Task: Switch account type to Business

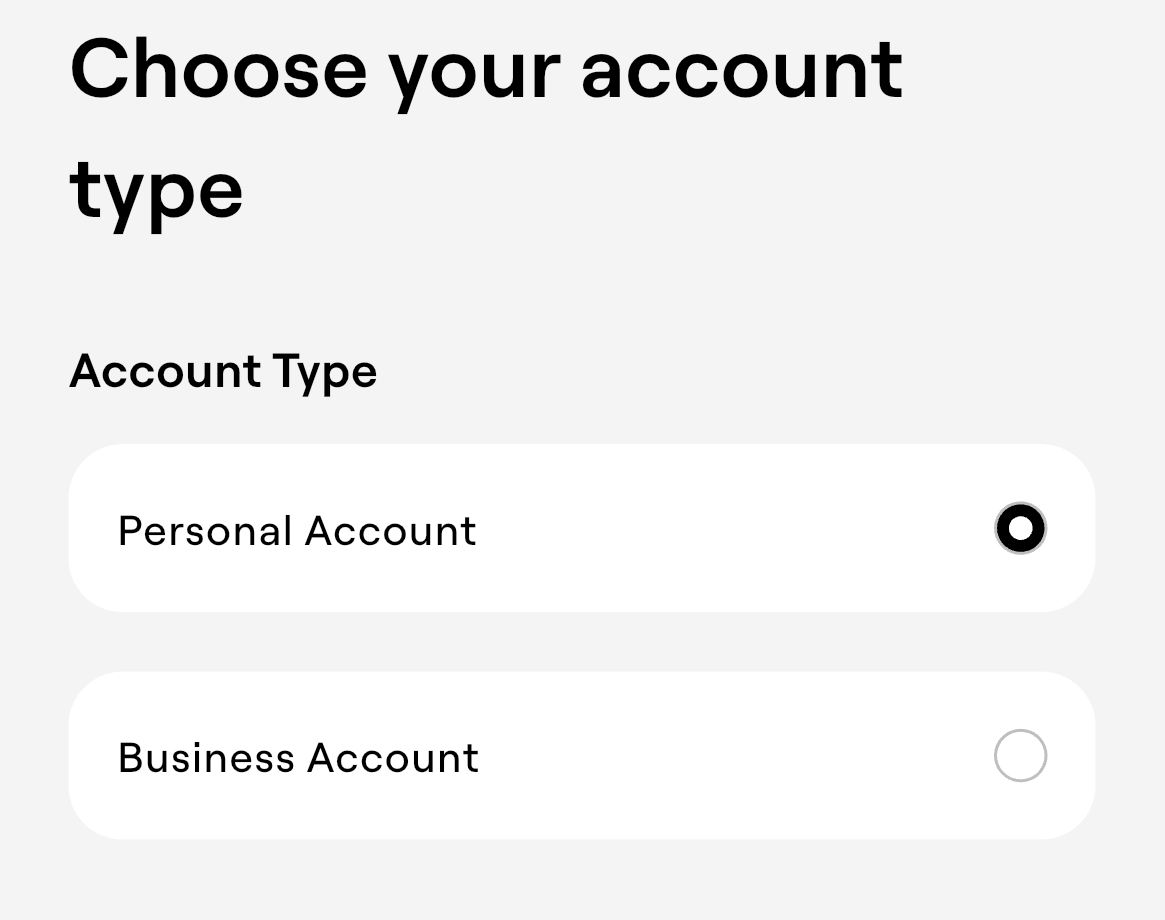Action: 1020,756
